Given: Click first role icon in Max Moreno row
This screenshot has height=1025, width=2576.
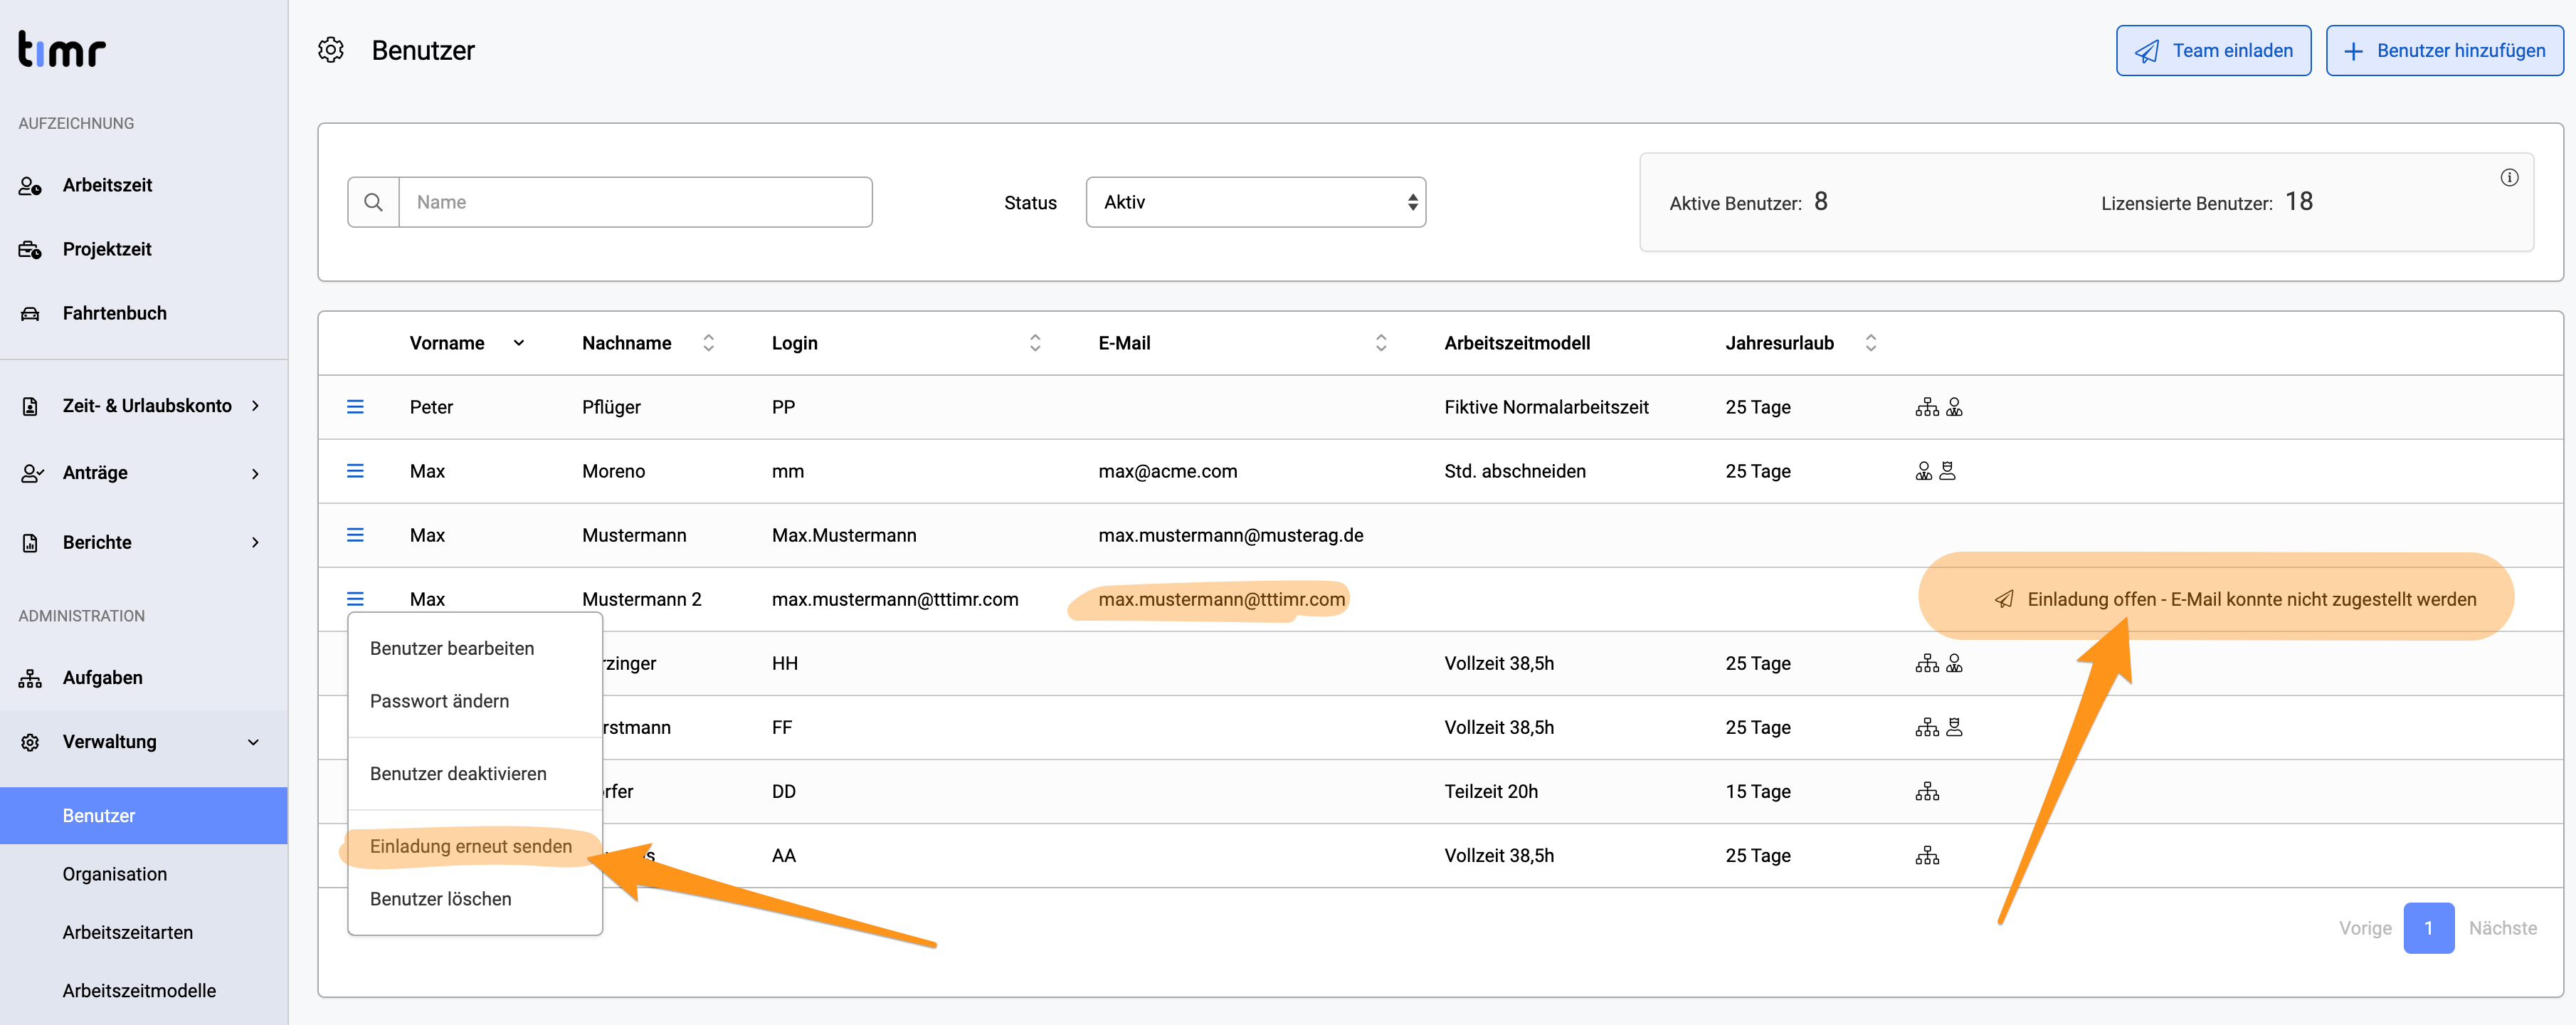Looking at the screenshot, I should pyautogui.click(x=1923, y=471).
